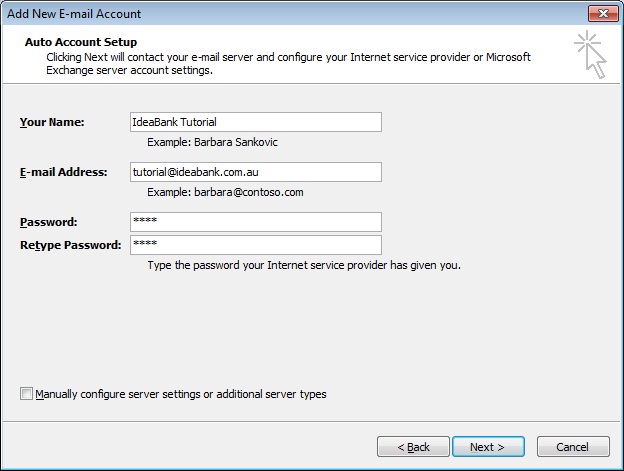The height and width of the screenshot is (471, 624).
Task: Cancel the new e-mail account wizard
Action: 573,447
